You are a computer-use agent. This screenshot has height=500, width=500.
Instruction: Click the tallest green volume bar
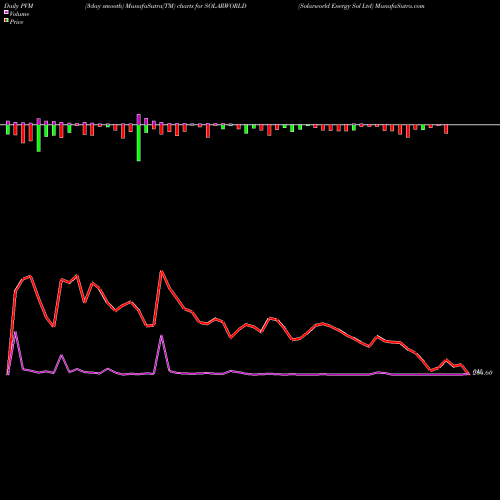pos(139,143)
